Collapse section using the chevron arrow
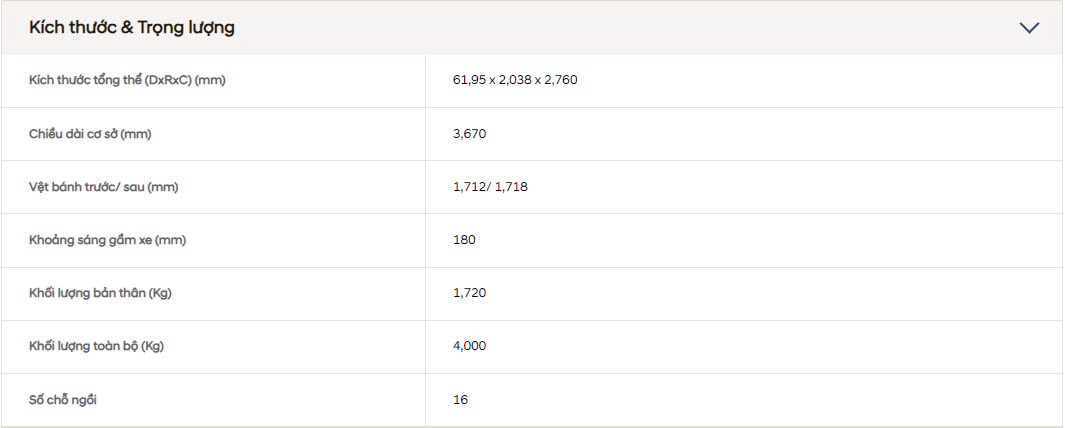Screen dimensions: 1065x428 (1029, 28)
